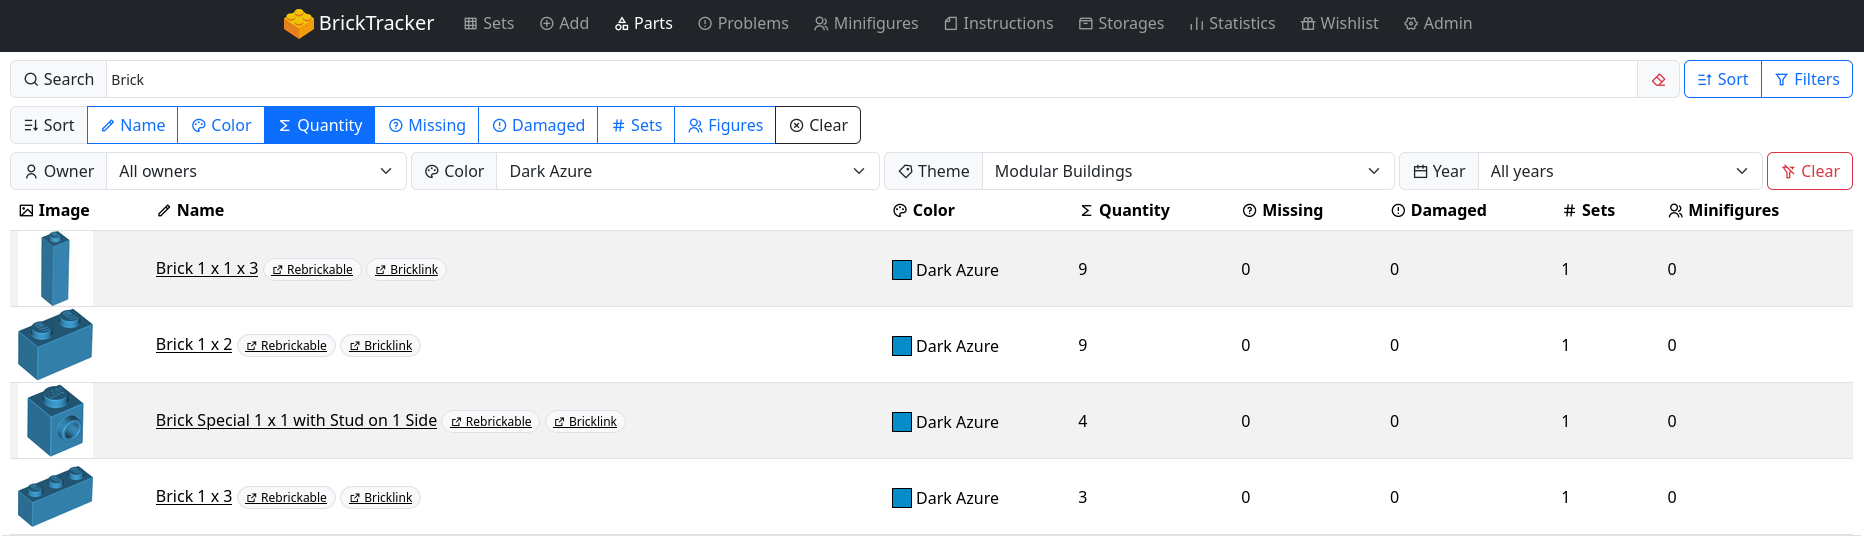Expand the Owner dropdown
This screenshot has height=538, width=1864.
[255, 171]
